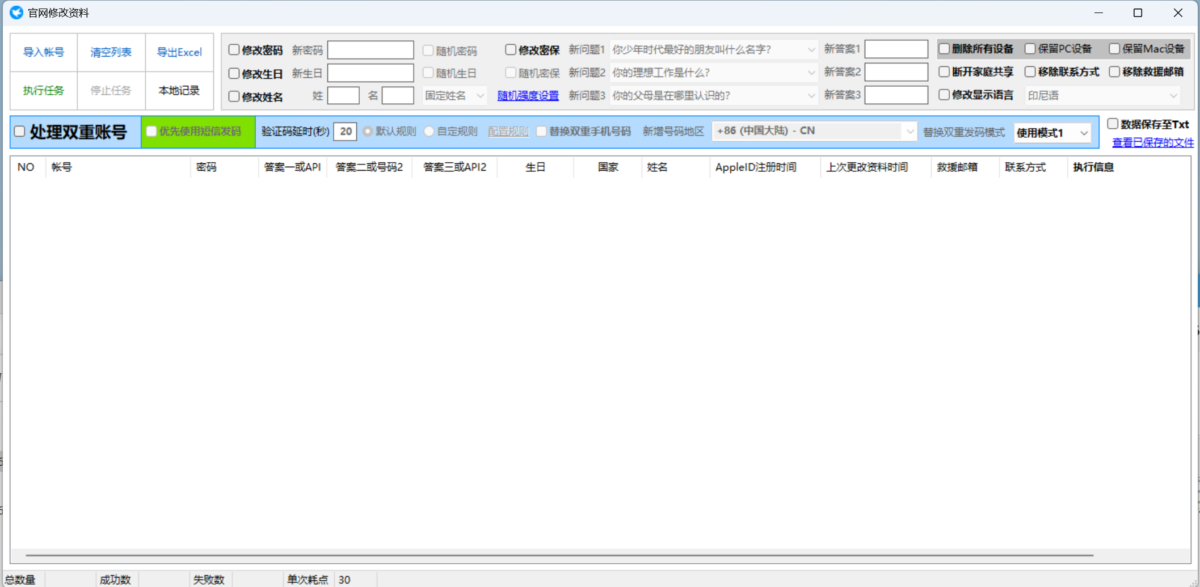
Task: Open the 随机强度设置 link
Action: point(528,96)
